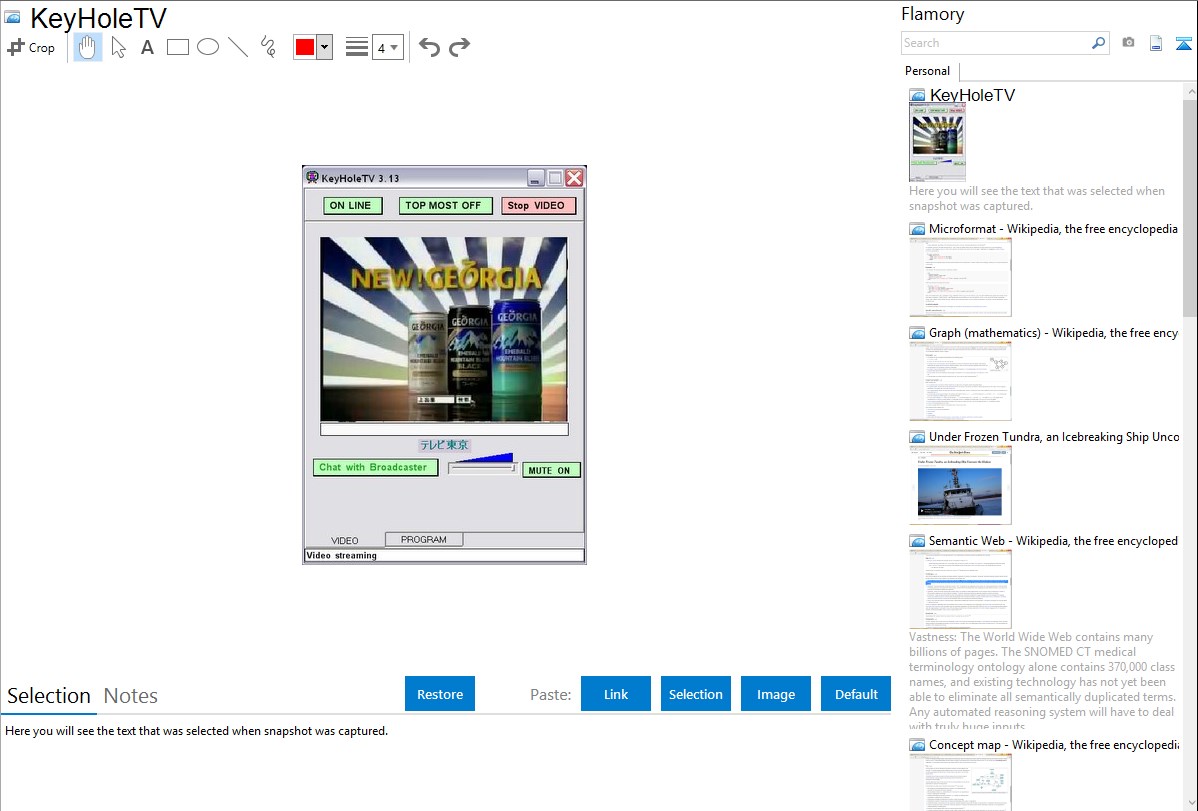Click the snapshot icon beside Semantic Web entry

917,541
